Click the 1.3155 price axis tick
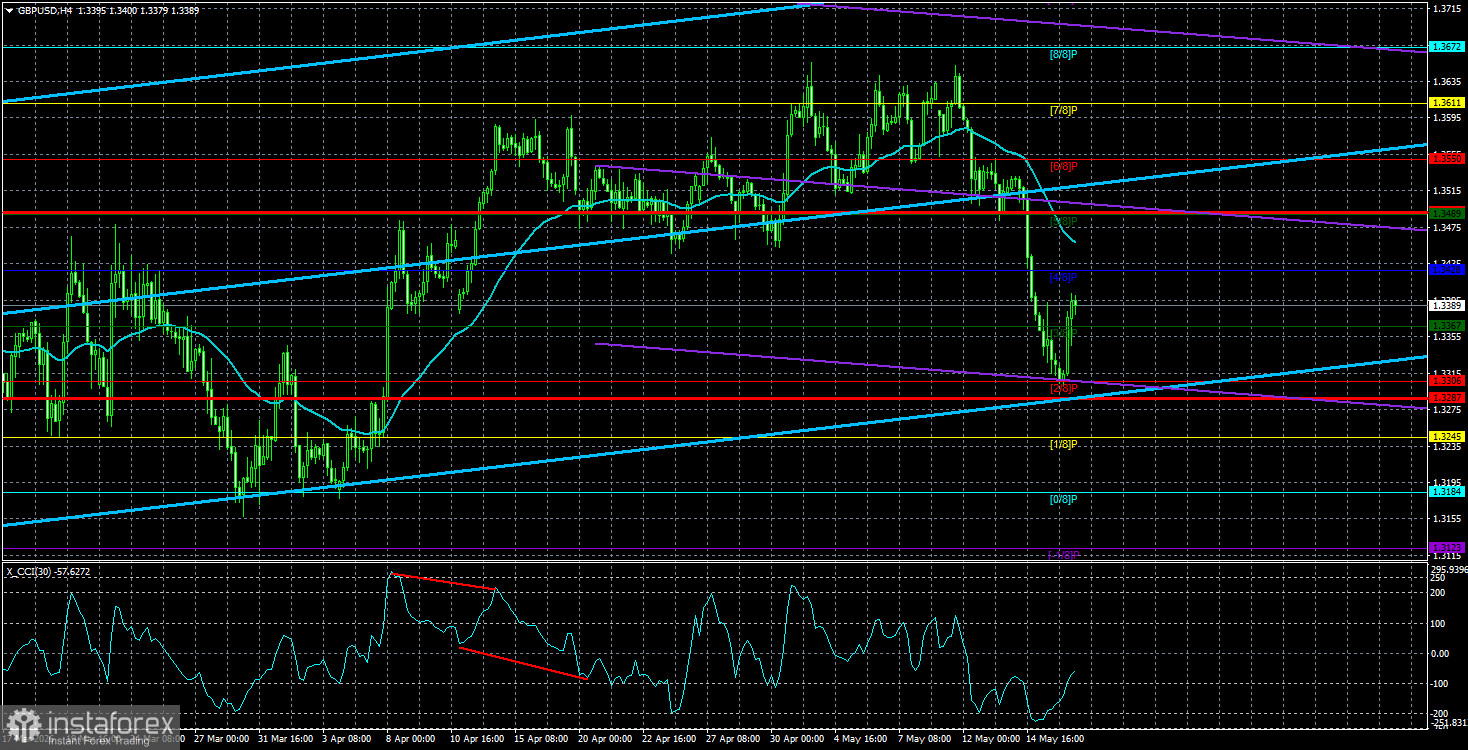Image resolution: width=1468 pixels, height=750 pixels. (x=1446, y=519)
